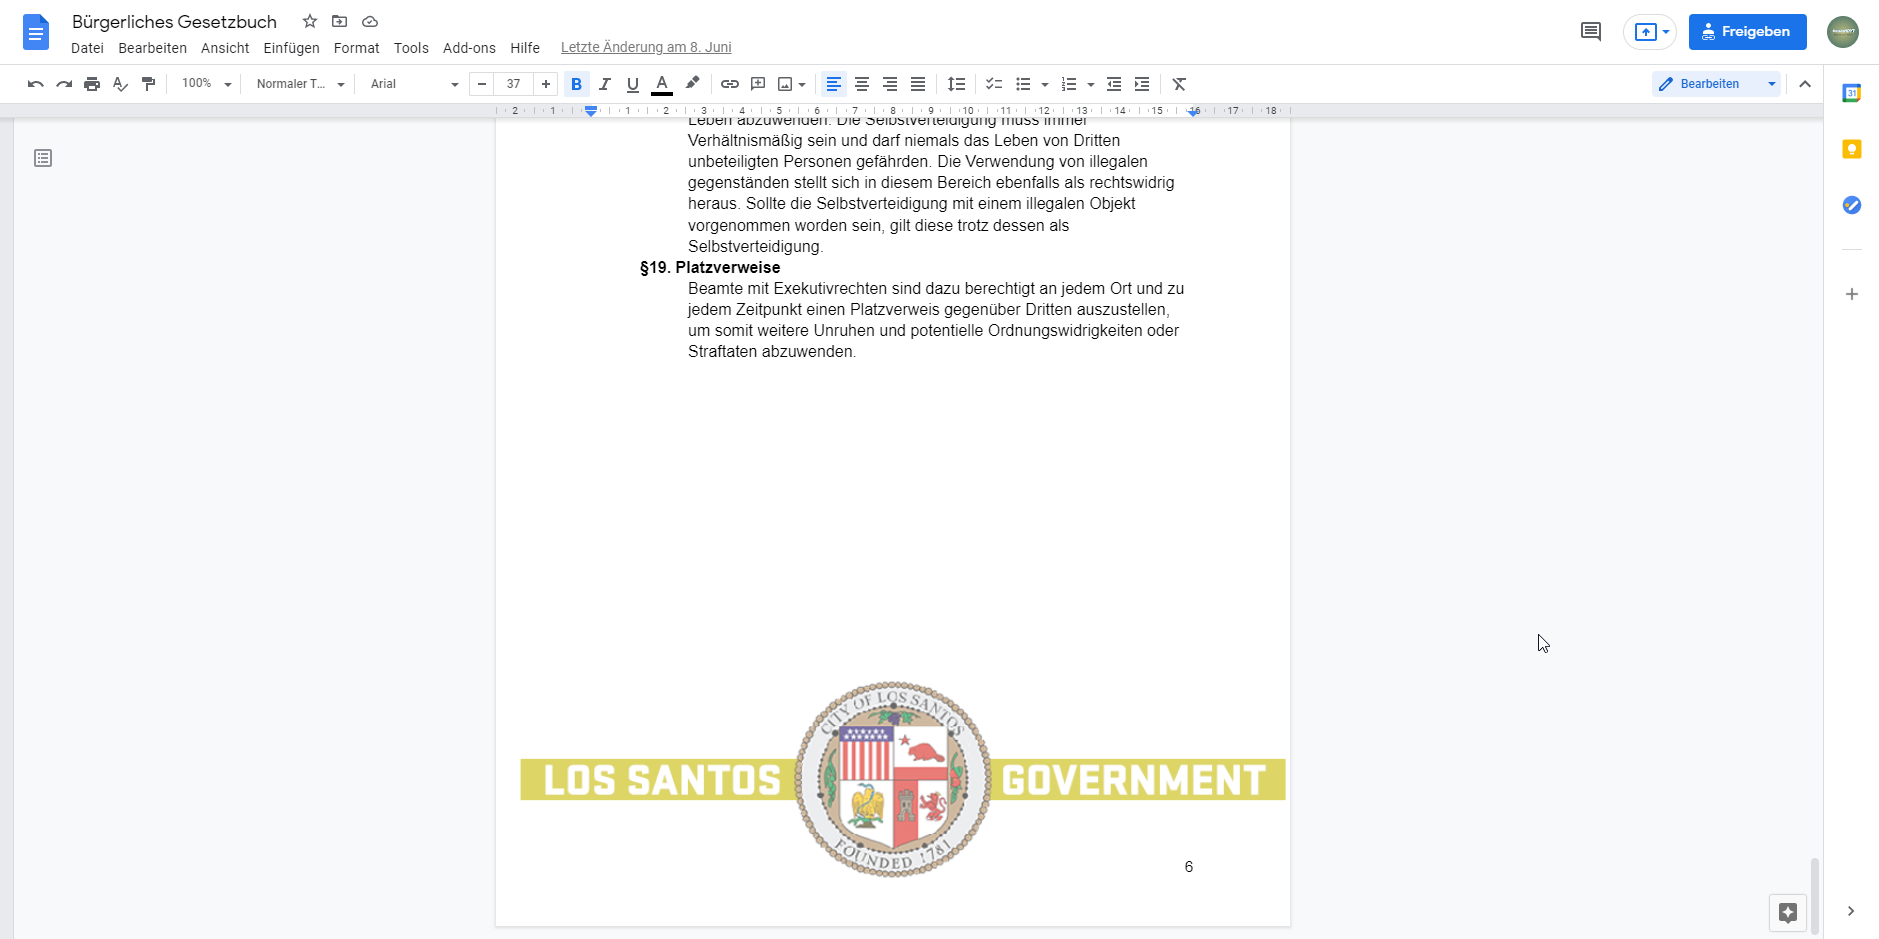Add a comment via toolbar icon
This screenshot has width=1879, height=939.
(758, 84)
